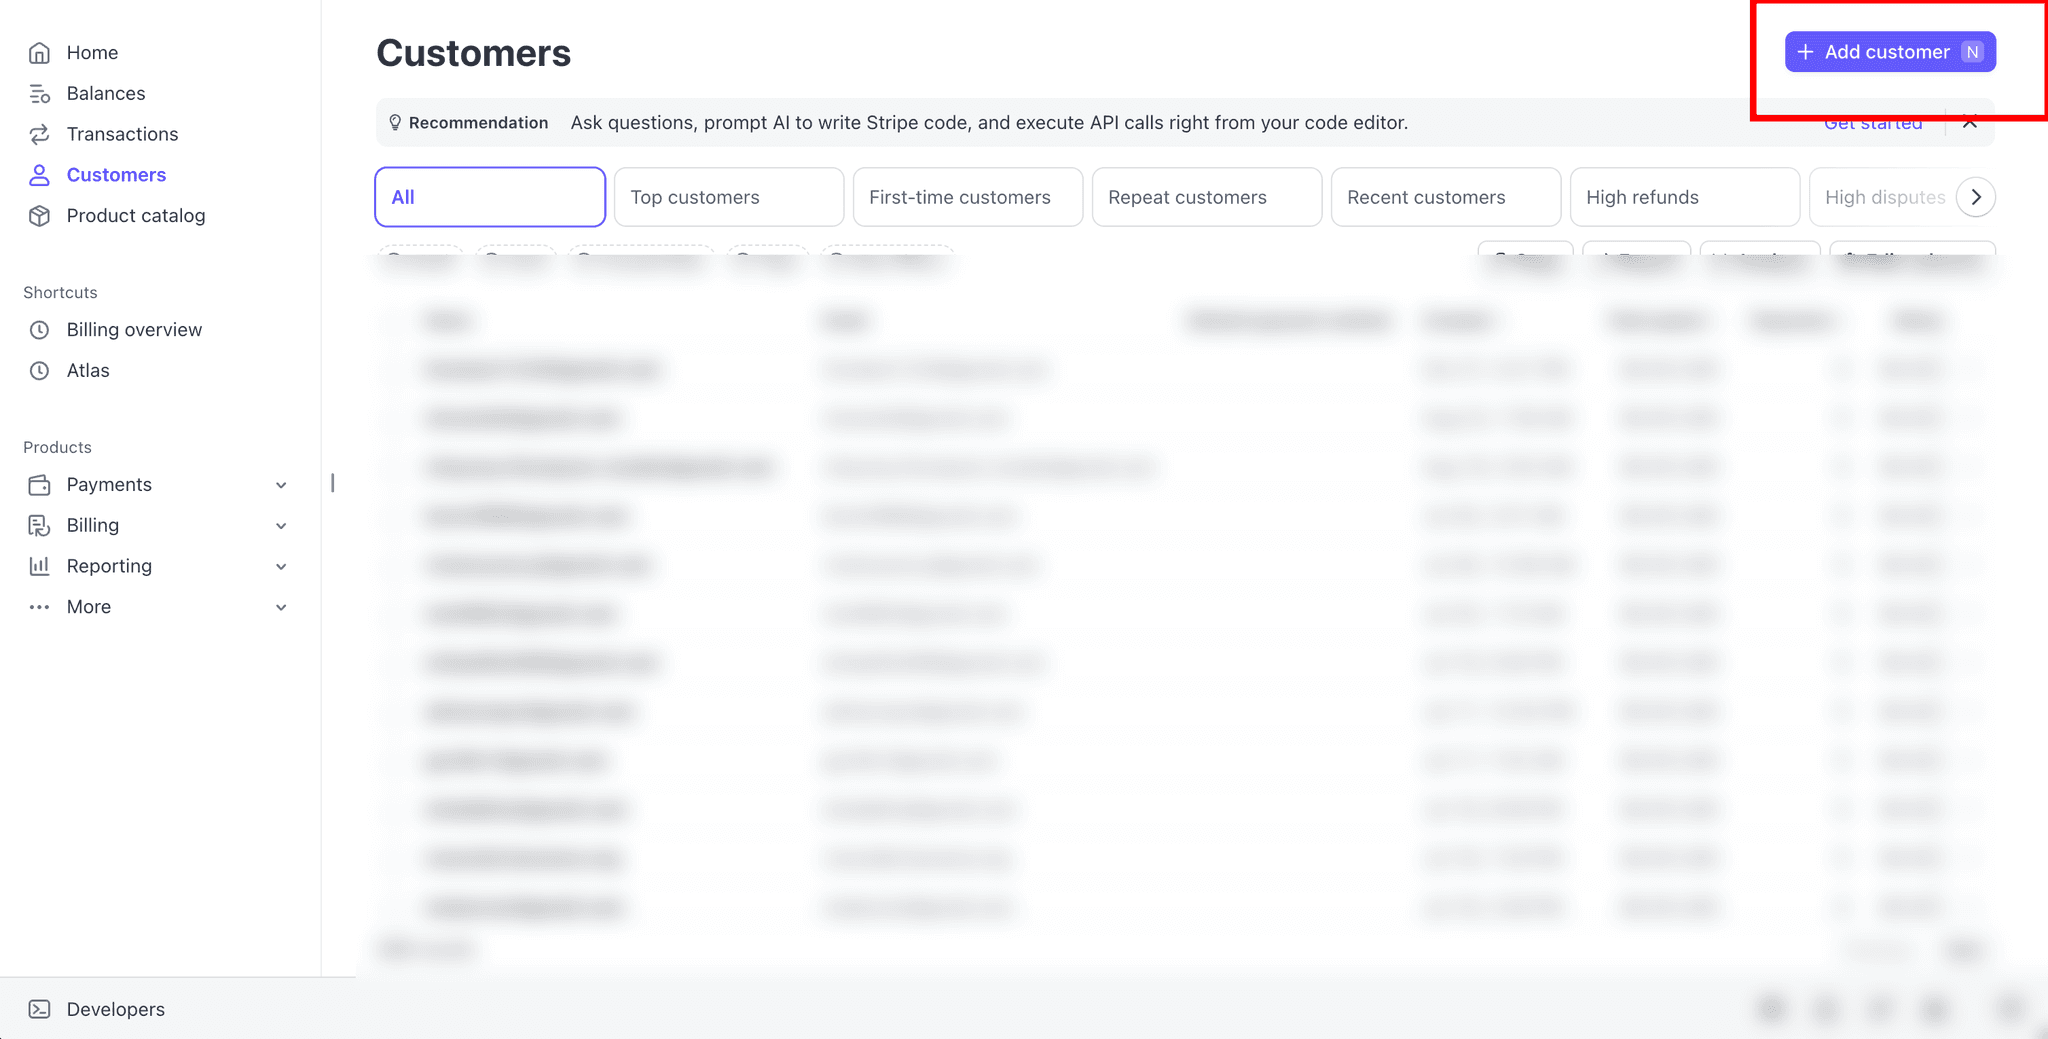
Task: Expand the Billing section chevron
Action: 281,525
